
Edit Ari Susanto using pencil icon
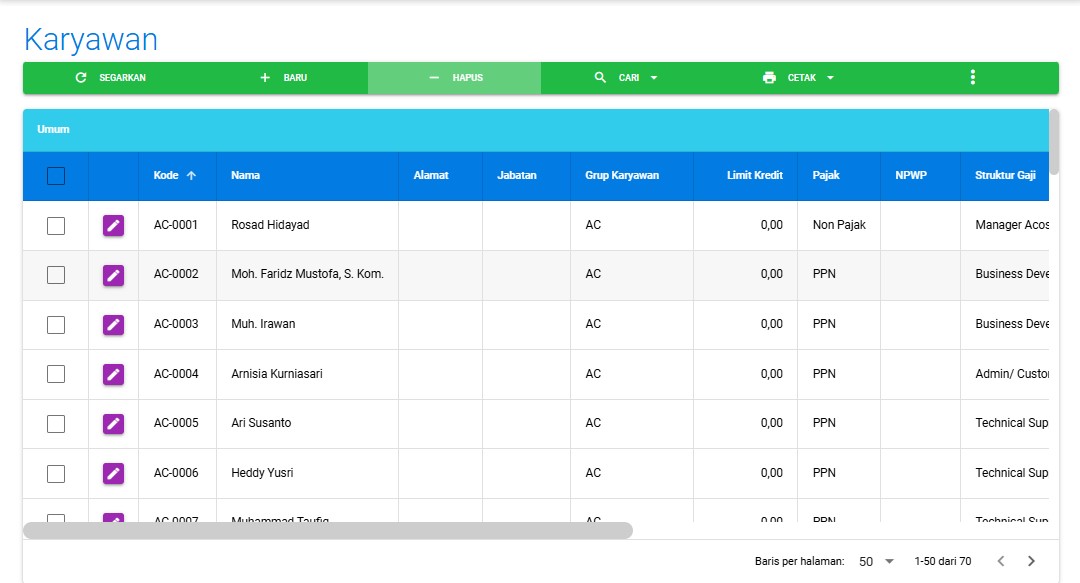[114, 423]
